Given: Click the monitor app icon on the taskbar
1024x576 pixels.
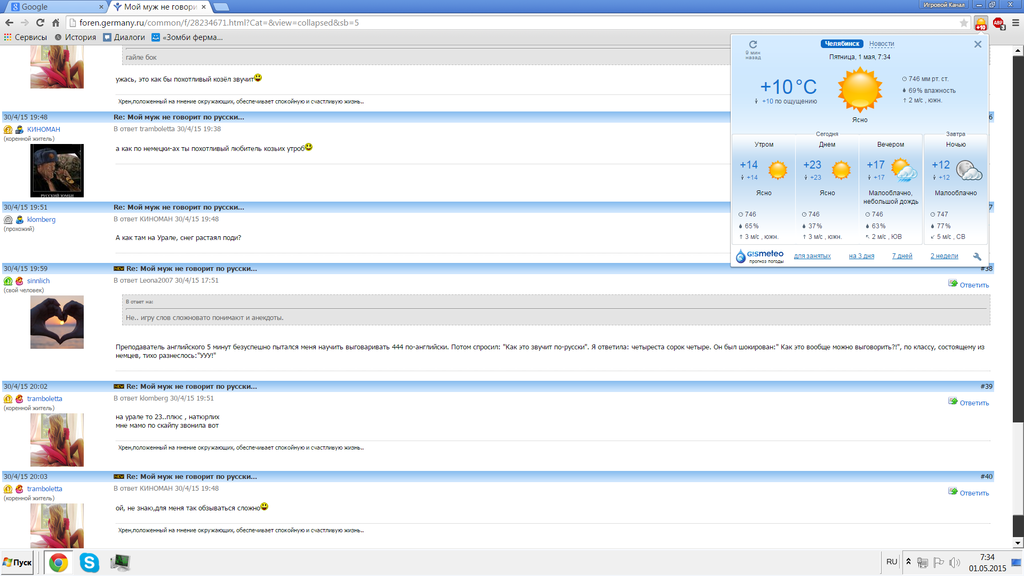Looking at the screenshot, I should click(120, 562).
